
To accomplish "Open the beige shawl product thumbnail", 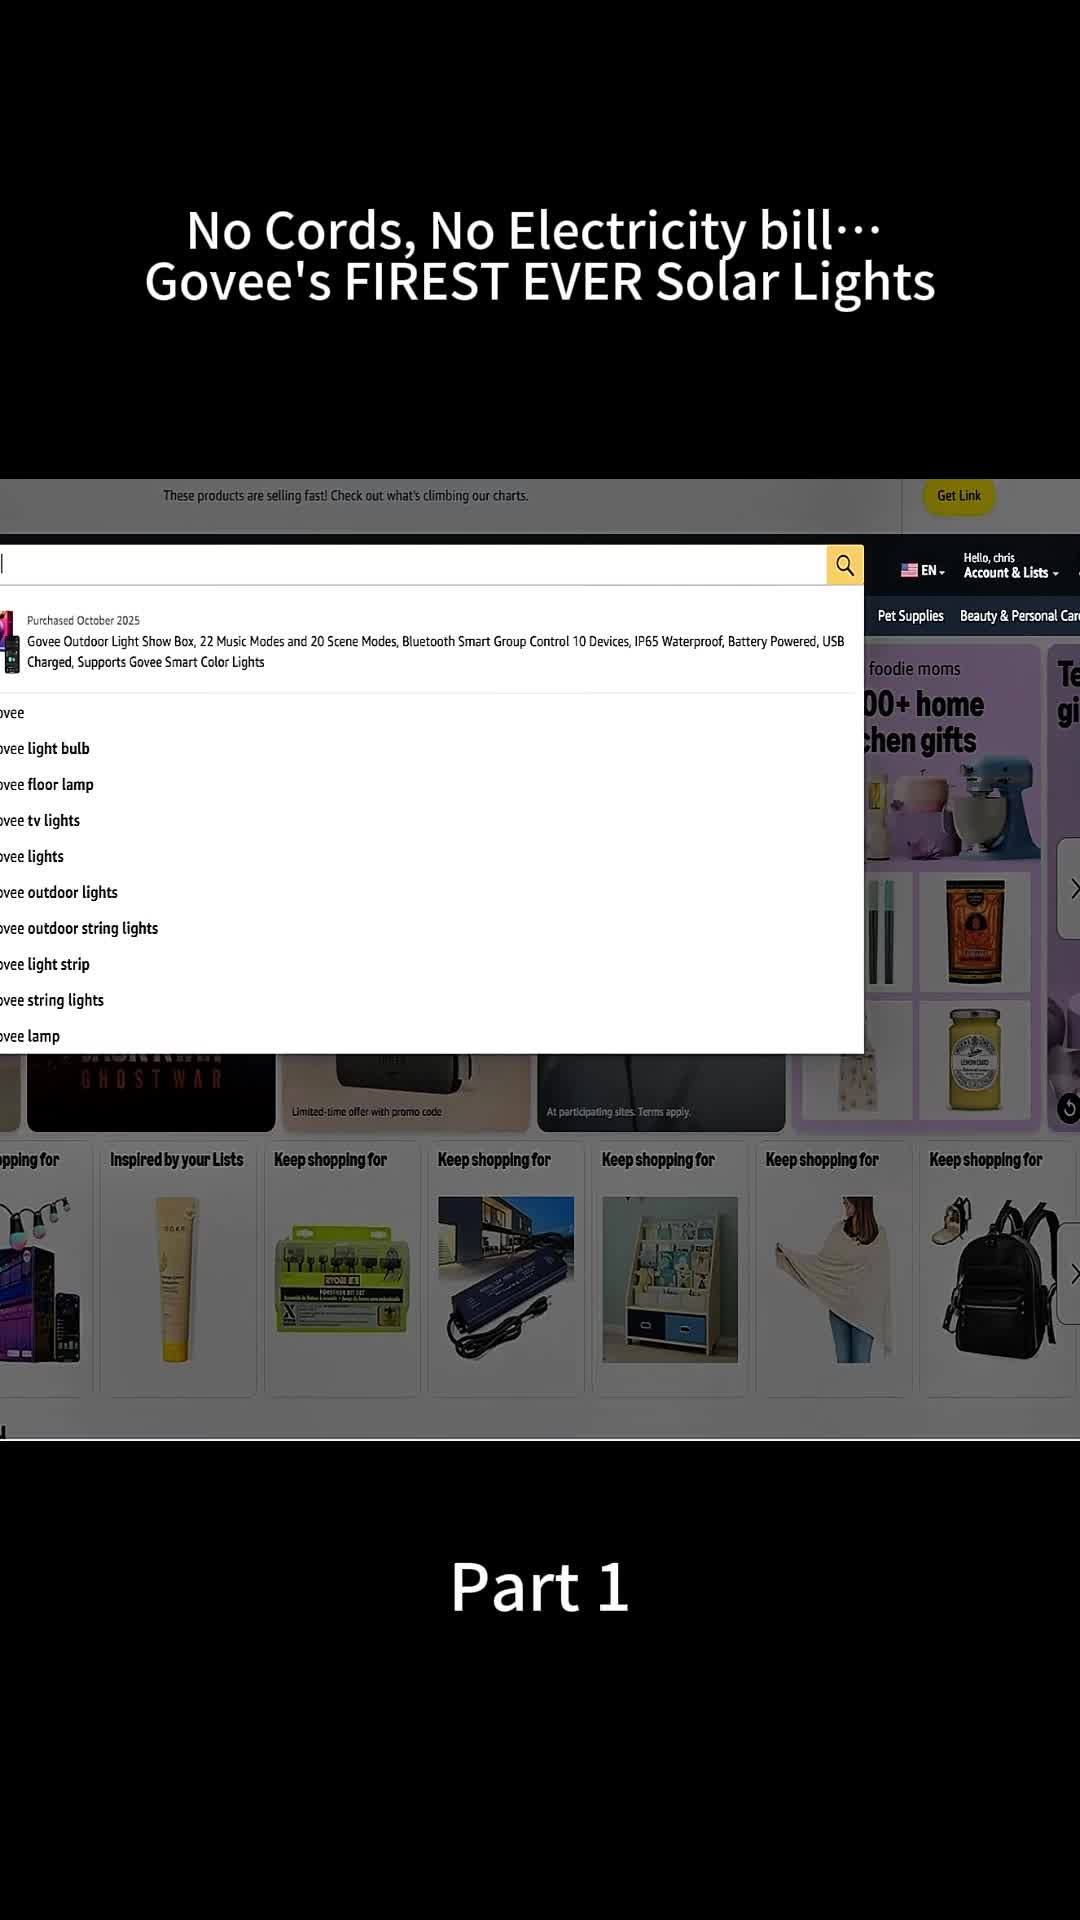I will click(x=834, y=1279).
